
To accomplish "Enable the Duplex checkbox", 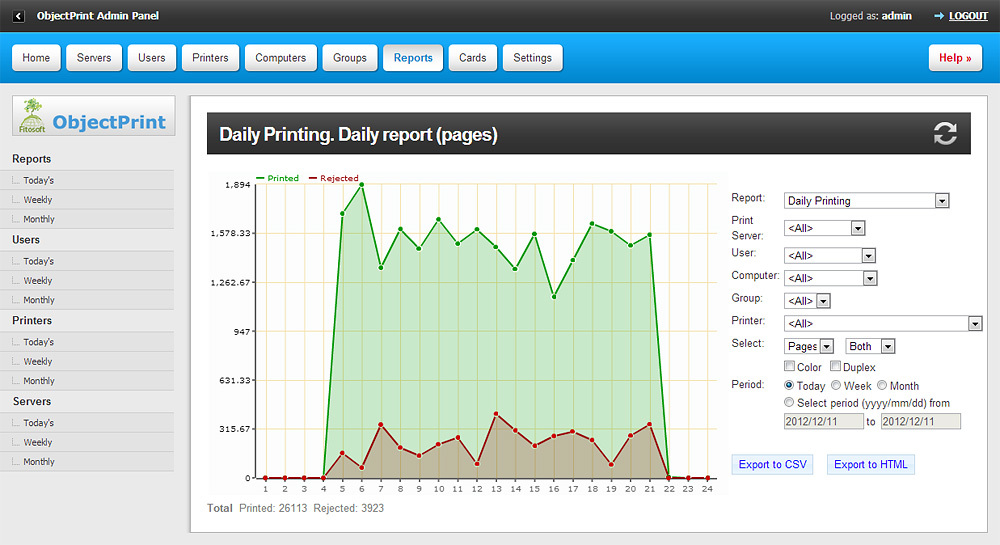I will coord(835,367).
